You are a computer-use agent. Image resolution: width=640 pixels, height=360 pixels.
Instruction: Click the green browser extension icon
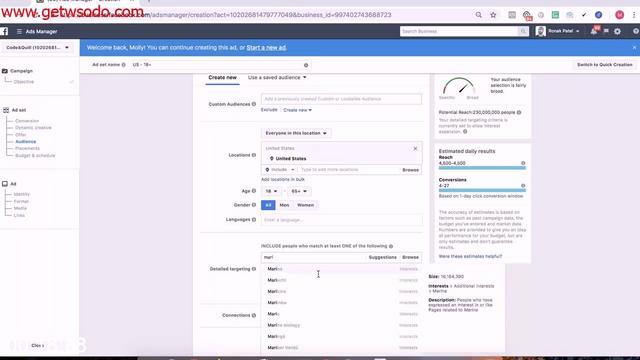[x=555, y=15]
